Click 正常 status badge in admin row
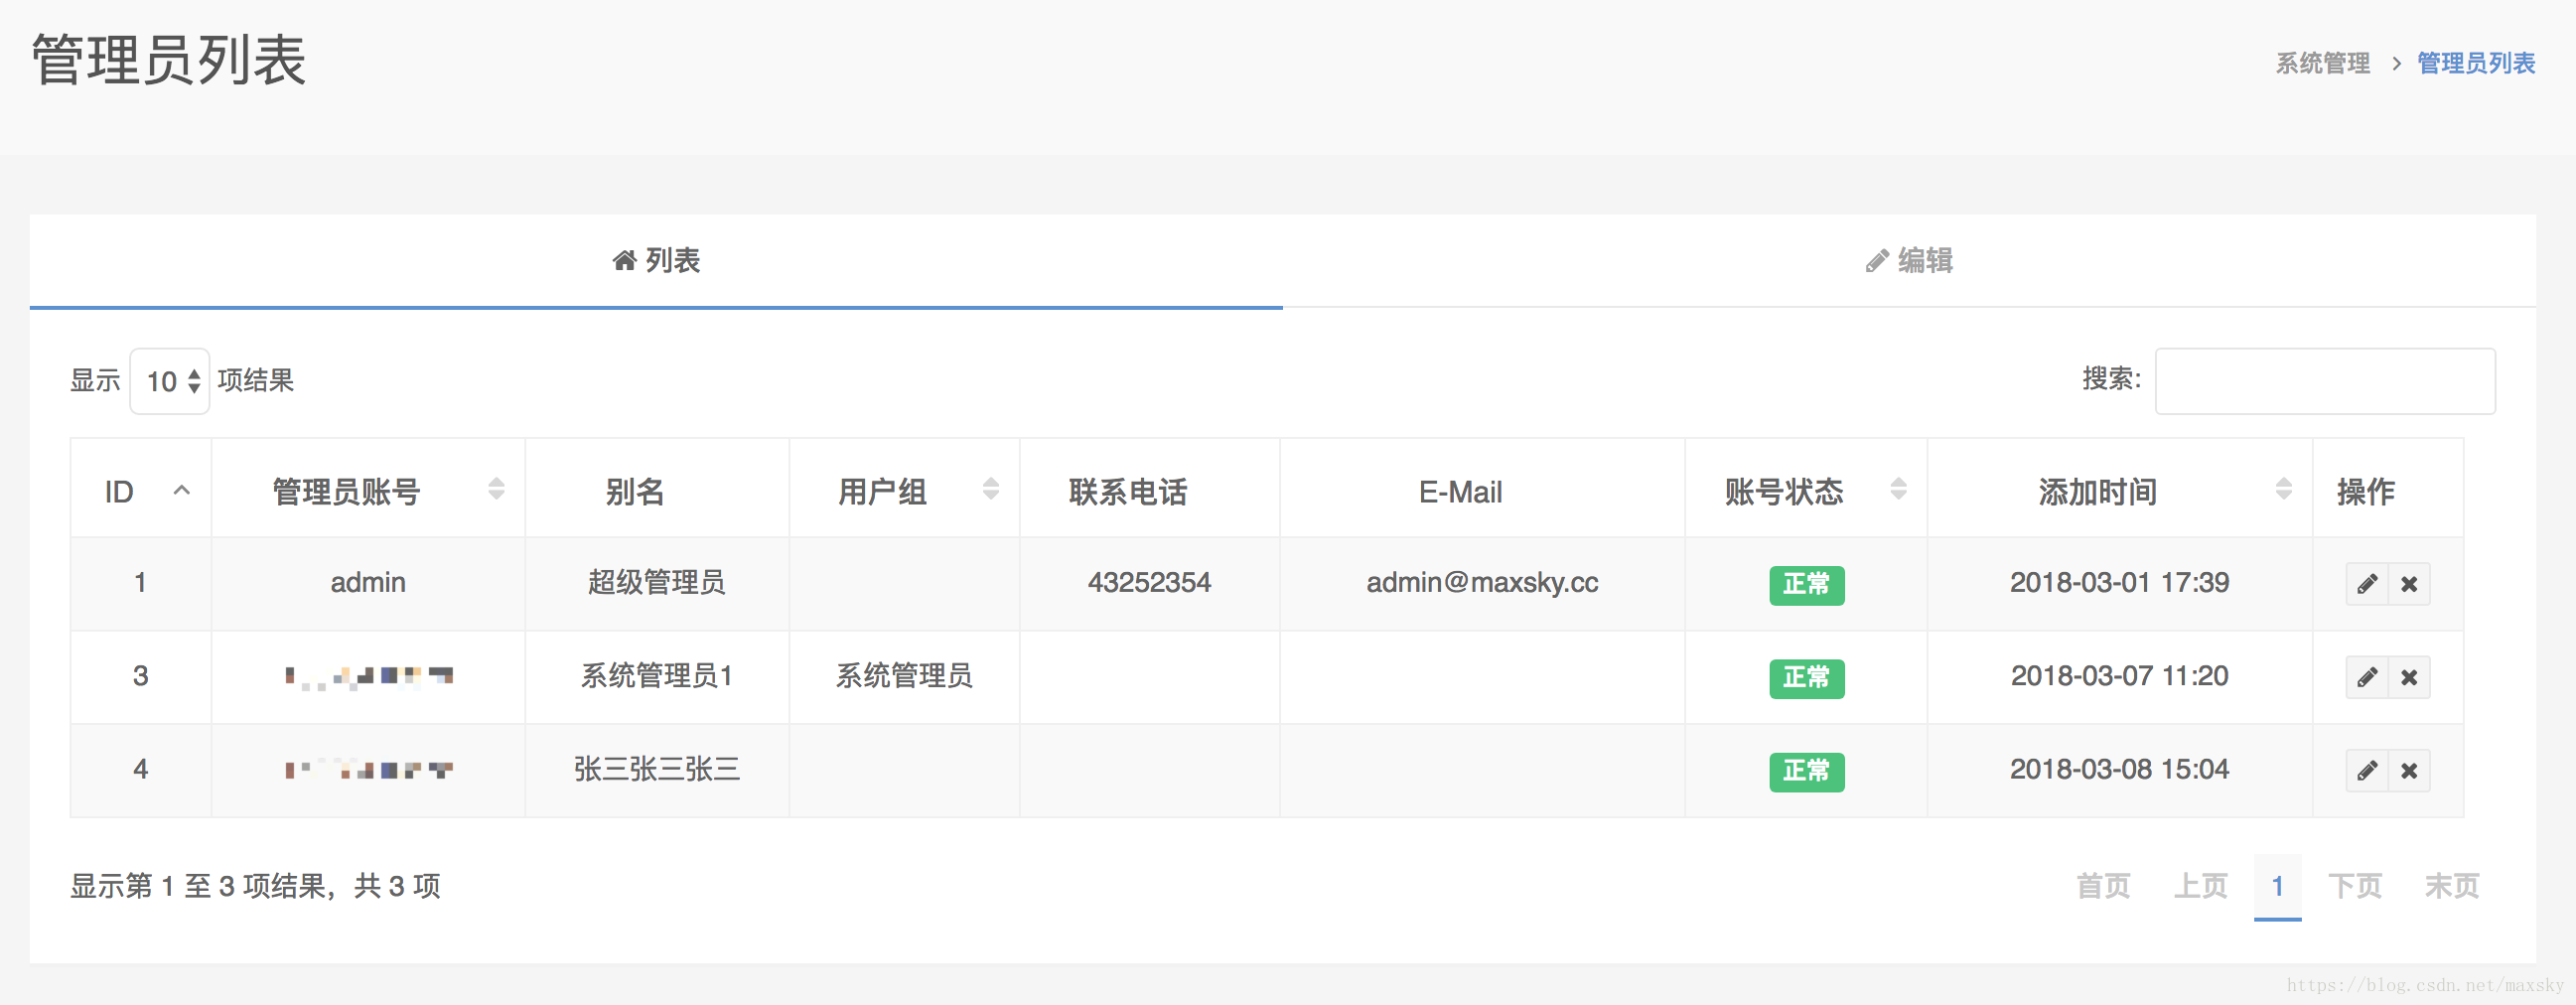Screen dimensions: 2576x1005 [x=1806, y=585]
